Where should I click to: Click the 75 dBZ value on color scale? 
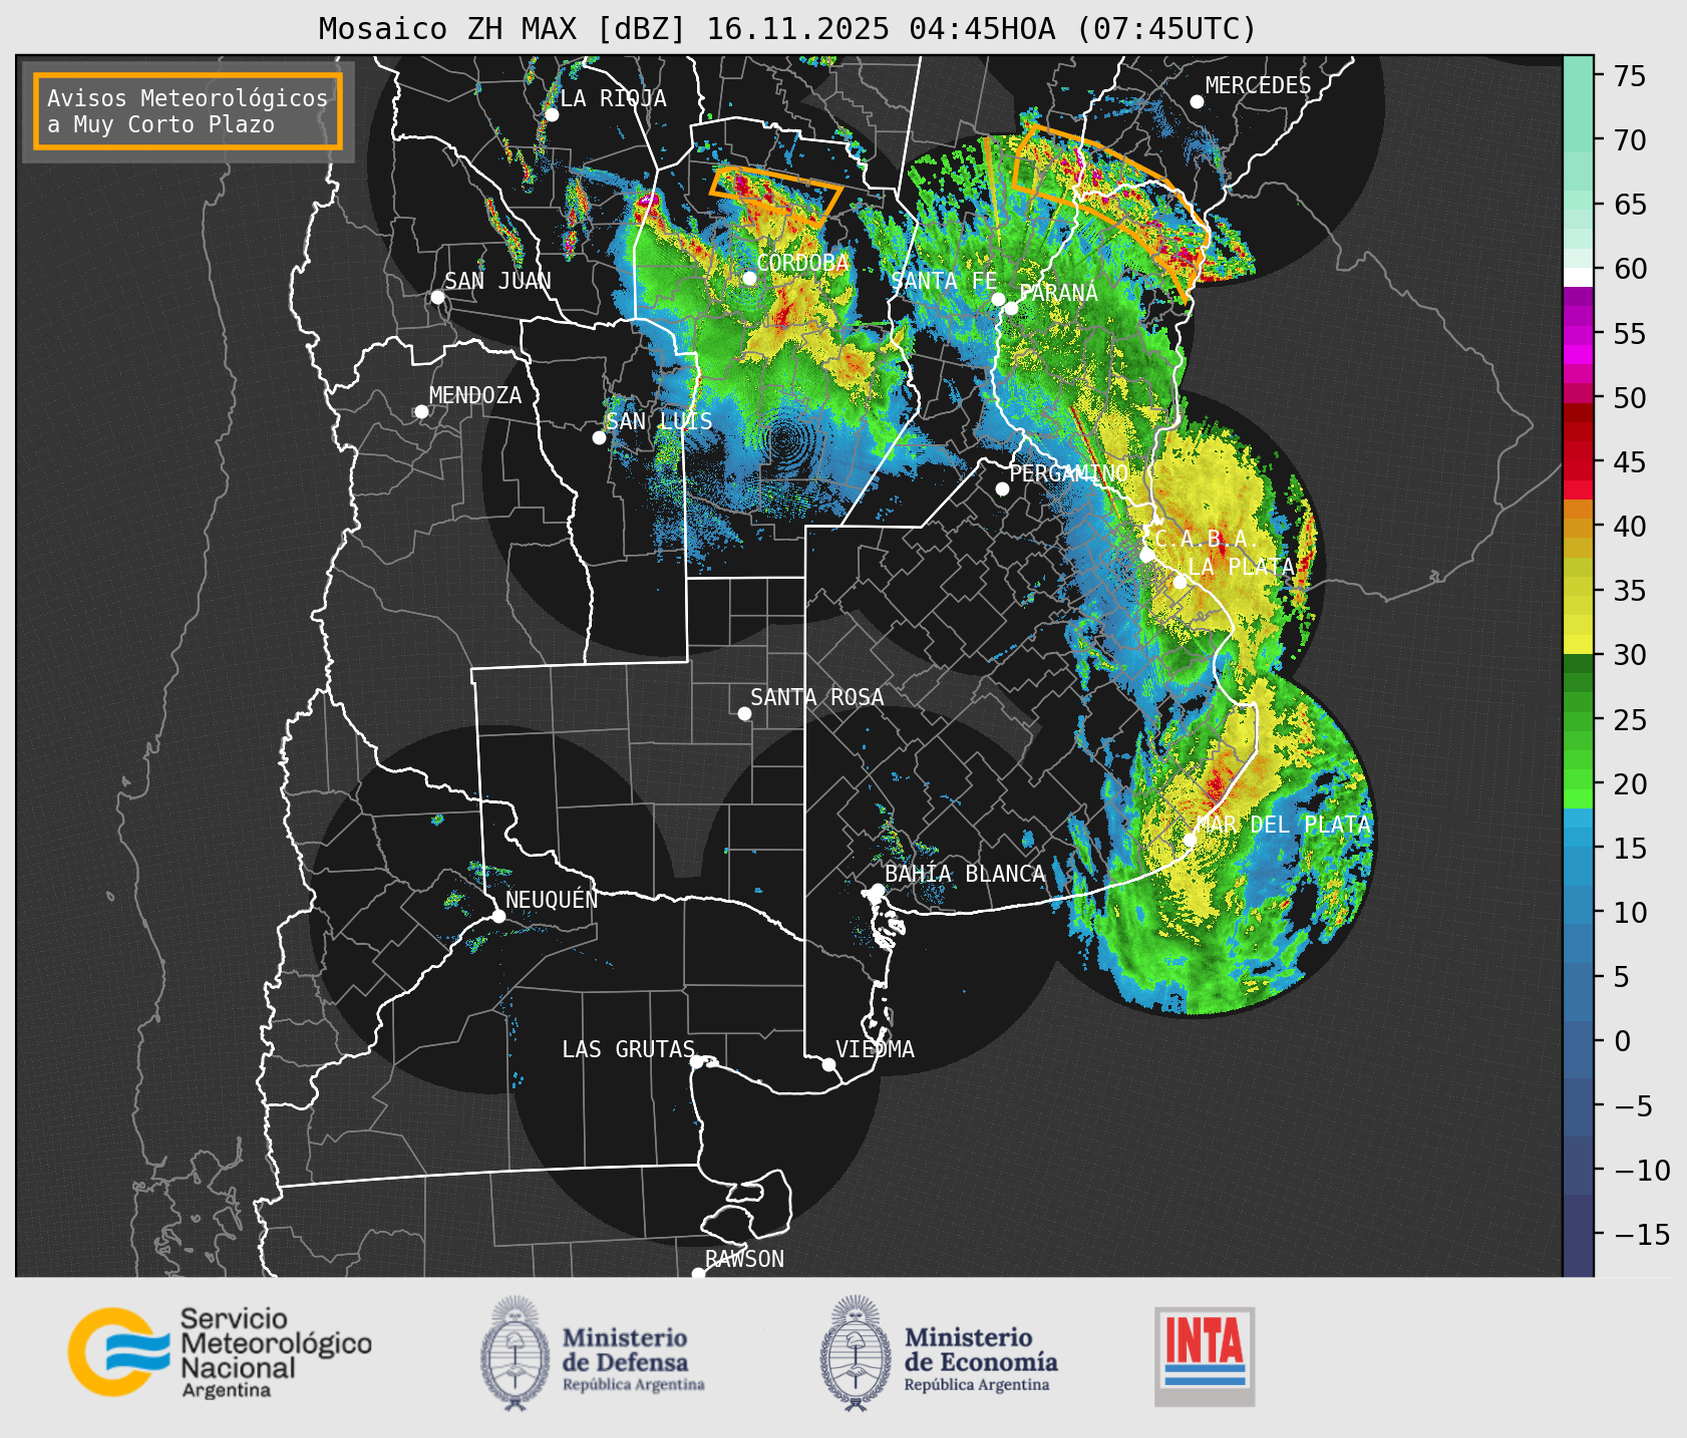pyautogui.click(x=1629, y=76)
